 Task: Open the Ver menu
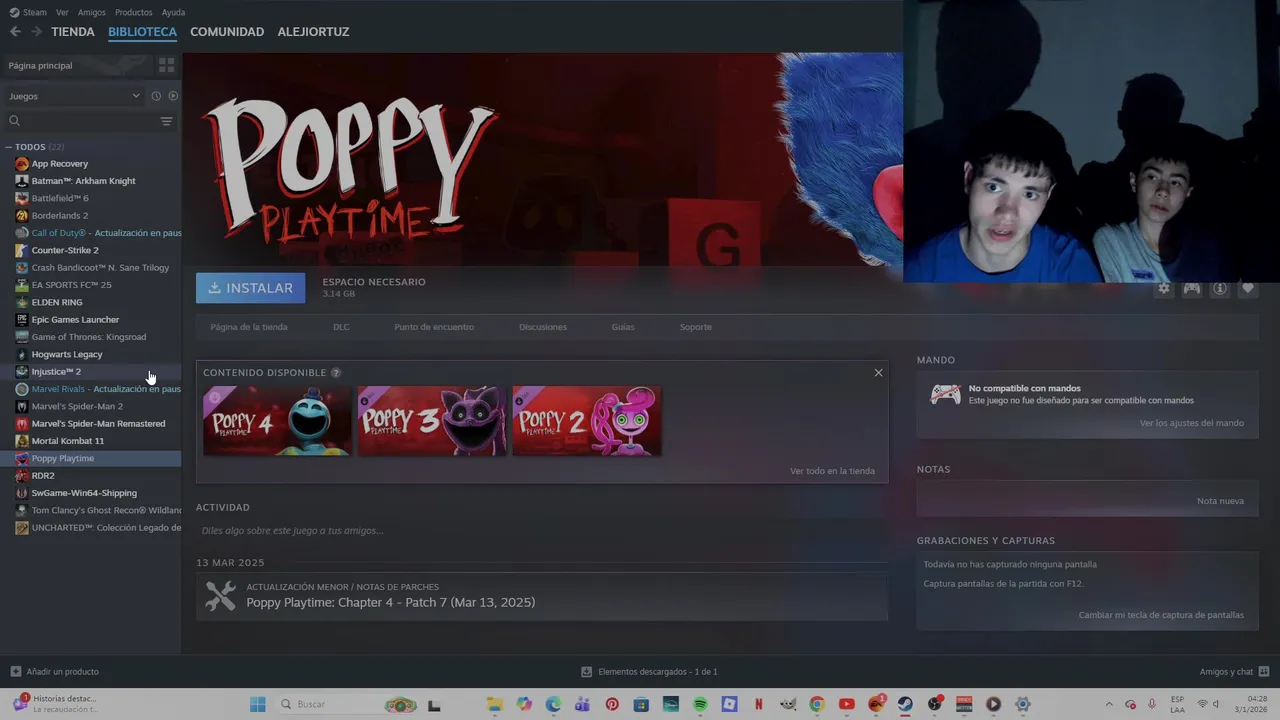(x=62, y=12)
